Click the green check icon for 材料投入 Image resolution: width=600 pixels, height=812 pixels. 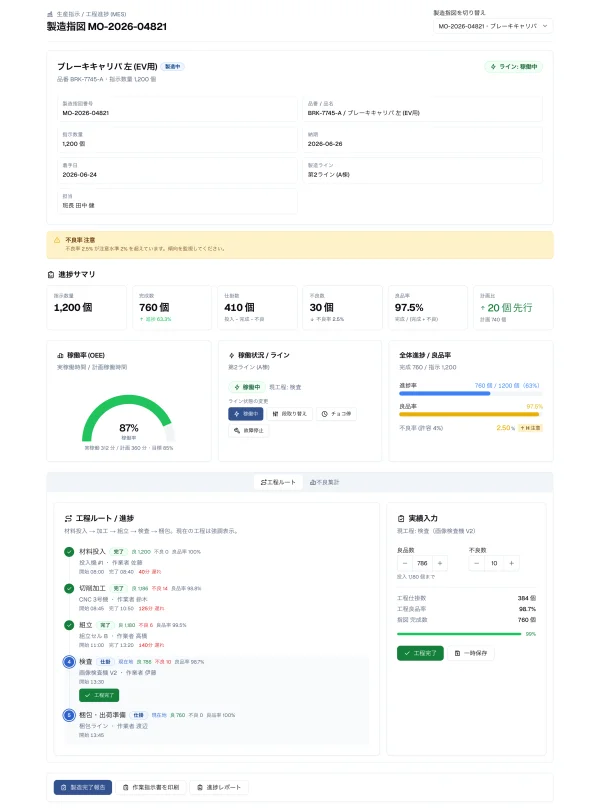click(x=69, y=552)
